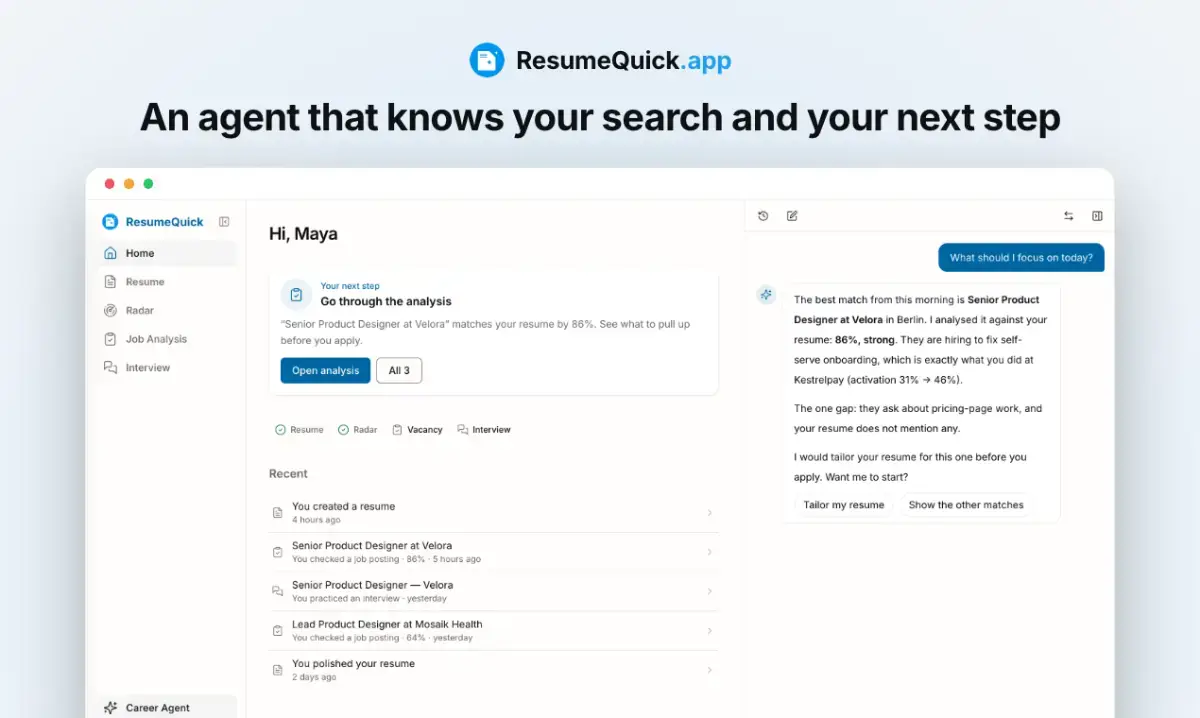The image size is (1200, 718).
Task: Click the Resume document icon in sidebar
Action: point(111,282)
